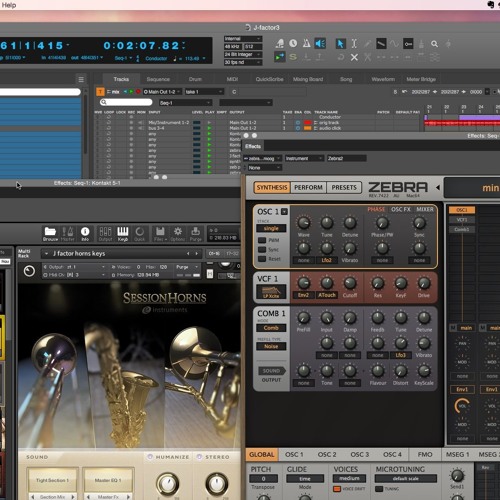This screenshot has width=500, height=500.
Task: Adjust the Cutoff knob in VCF 1
Action: [350, 283]
